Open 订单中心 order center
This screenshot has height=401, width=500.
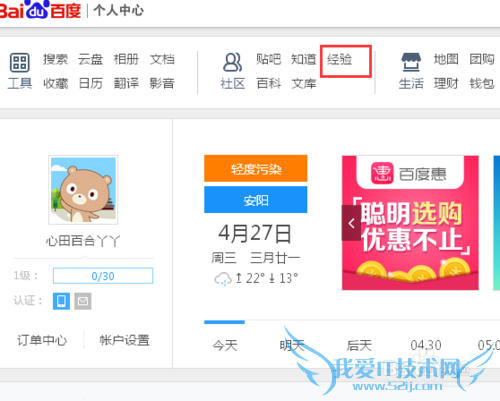(42, 340)
